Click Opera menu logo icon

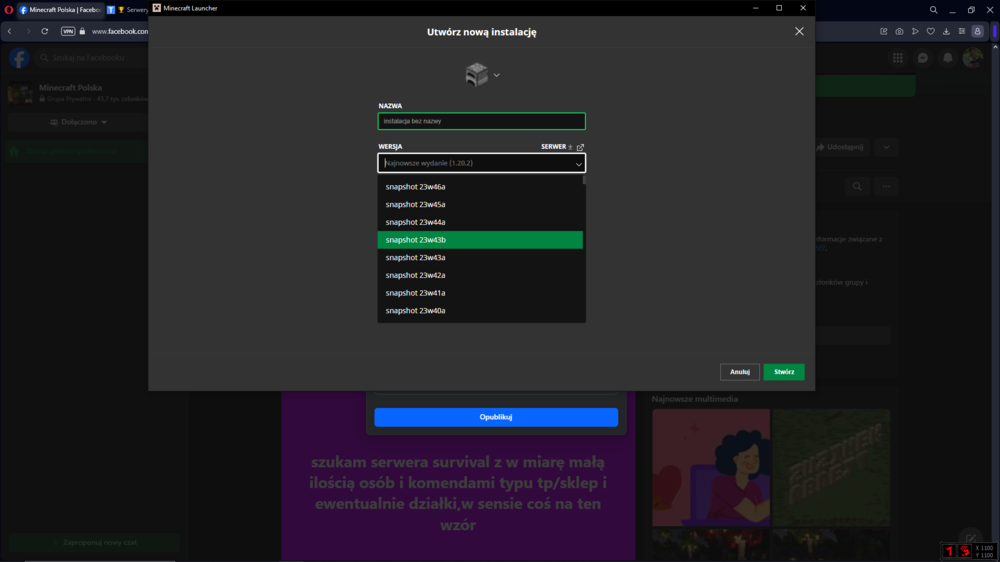pyautogui.click(x=8, y=10)
